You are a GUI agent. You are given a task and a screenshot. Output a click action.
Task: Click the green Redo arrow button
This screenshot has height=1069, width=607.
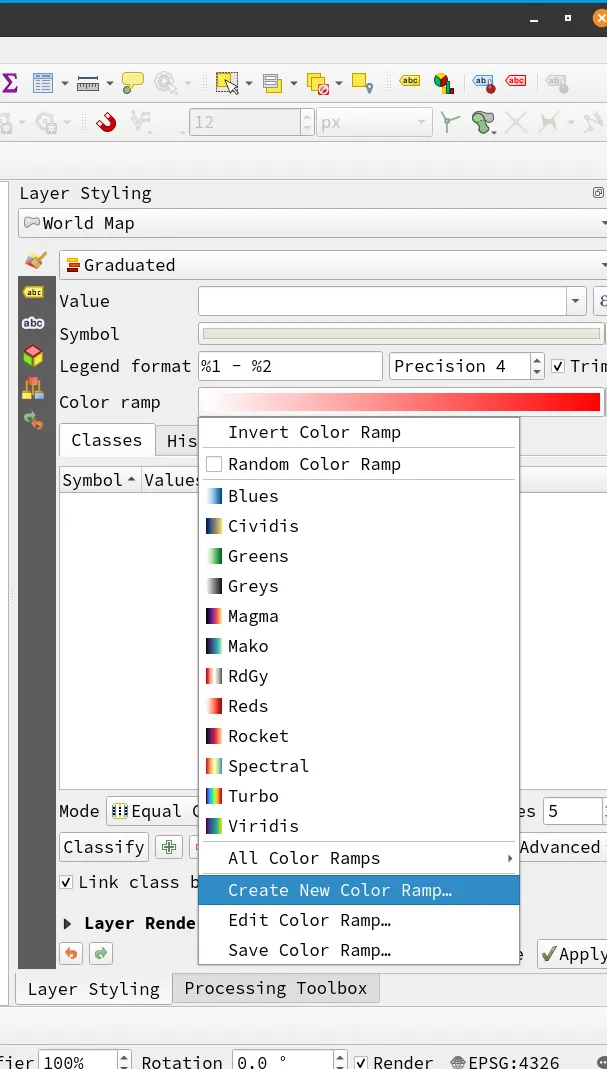tap(100, 953)
